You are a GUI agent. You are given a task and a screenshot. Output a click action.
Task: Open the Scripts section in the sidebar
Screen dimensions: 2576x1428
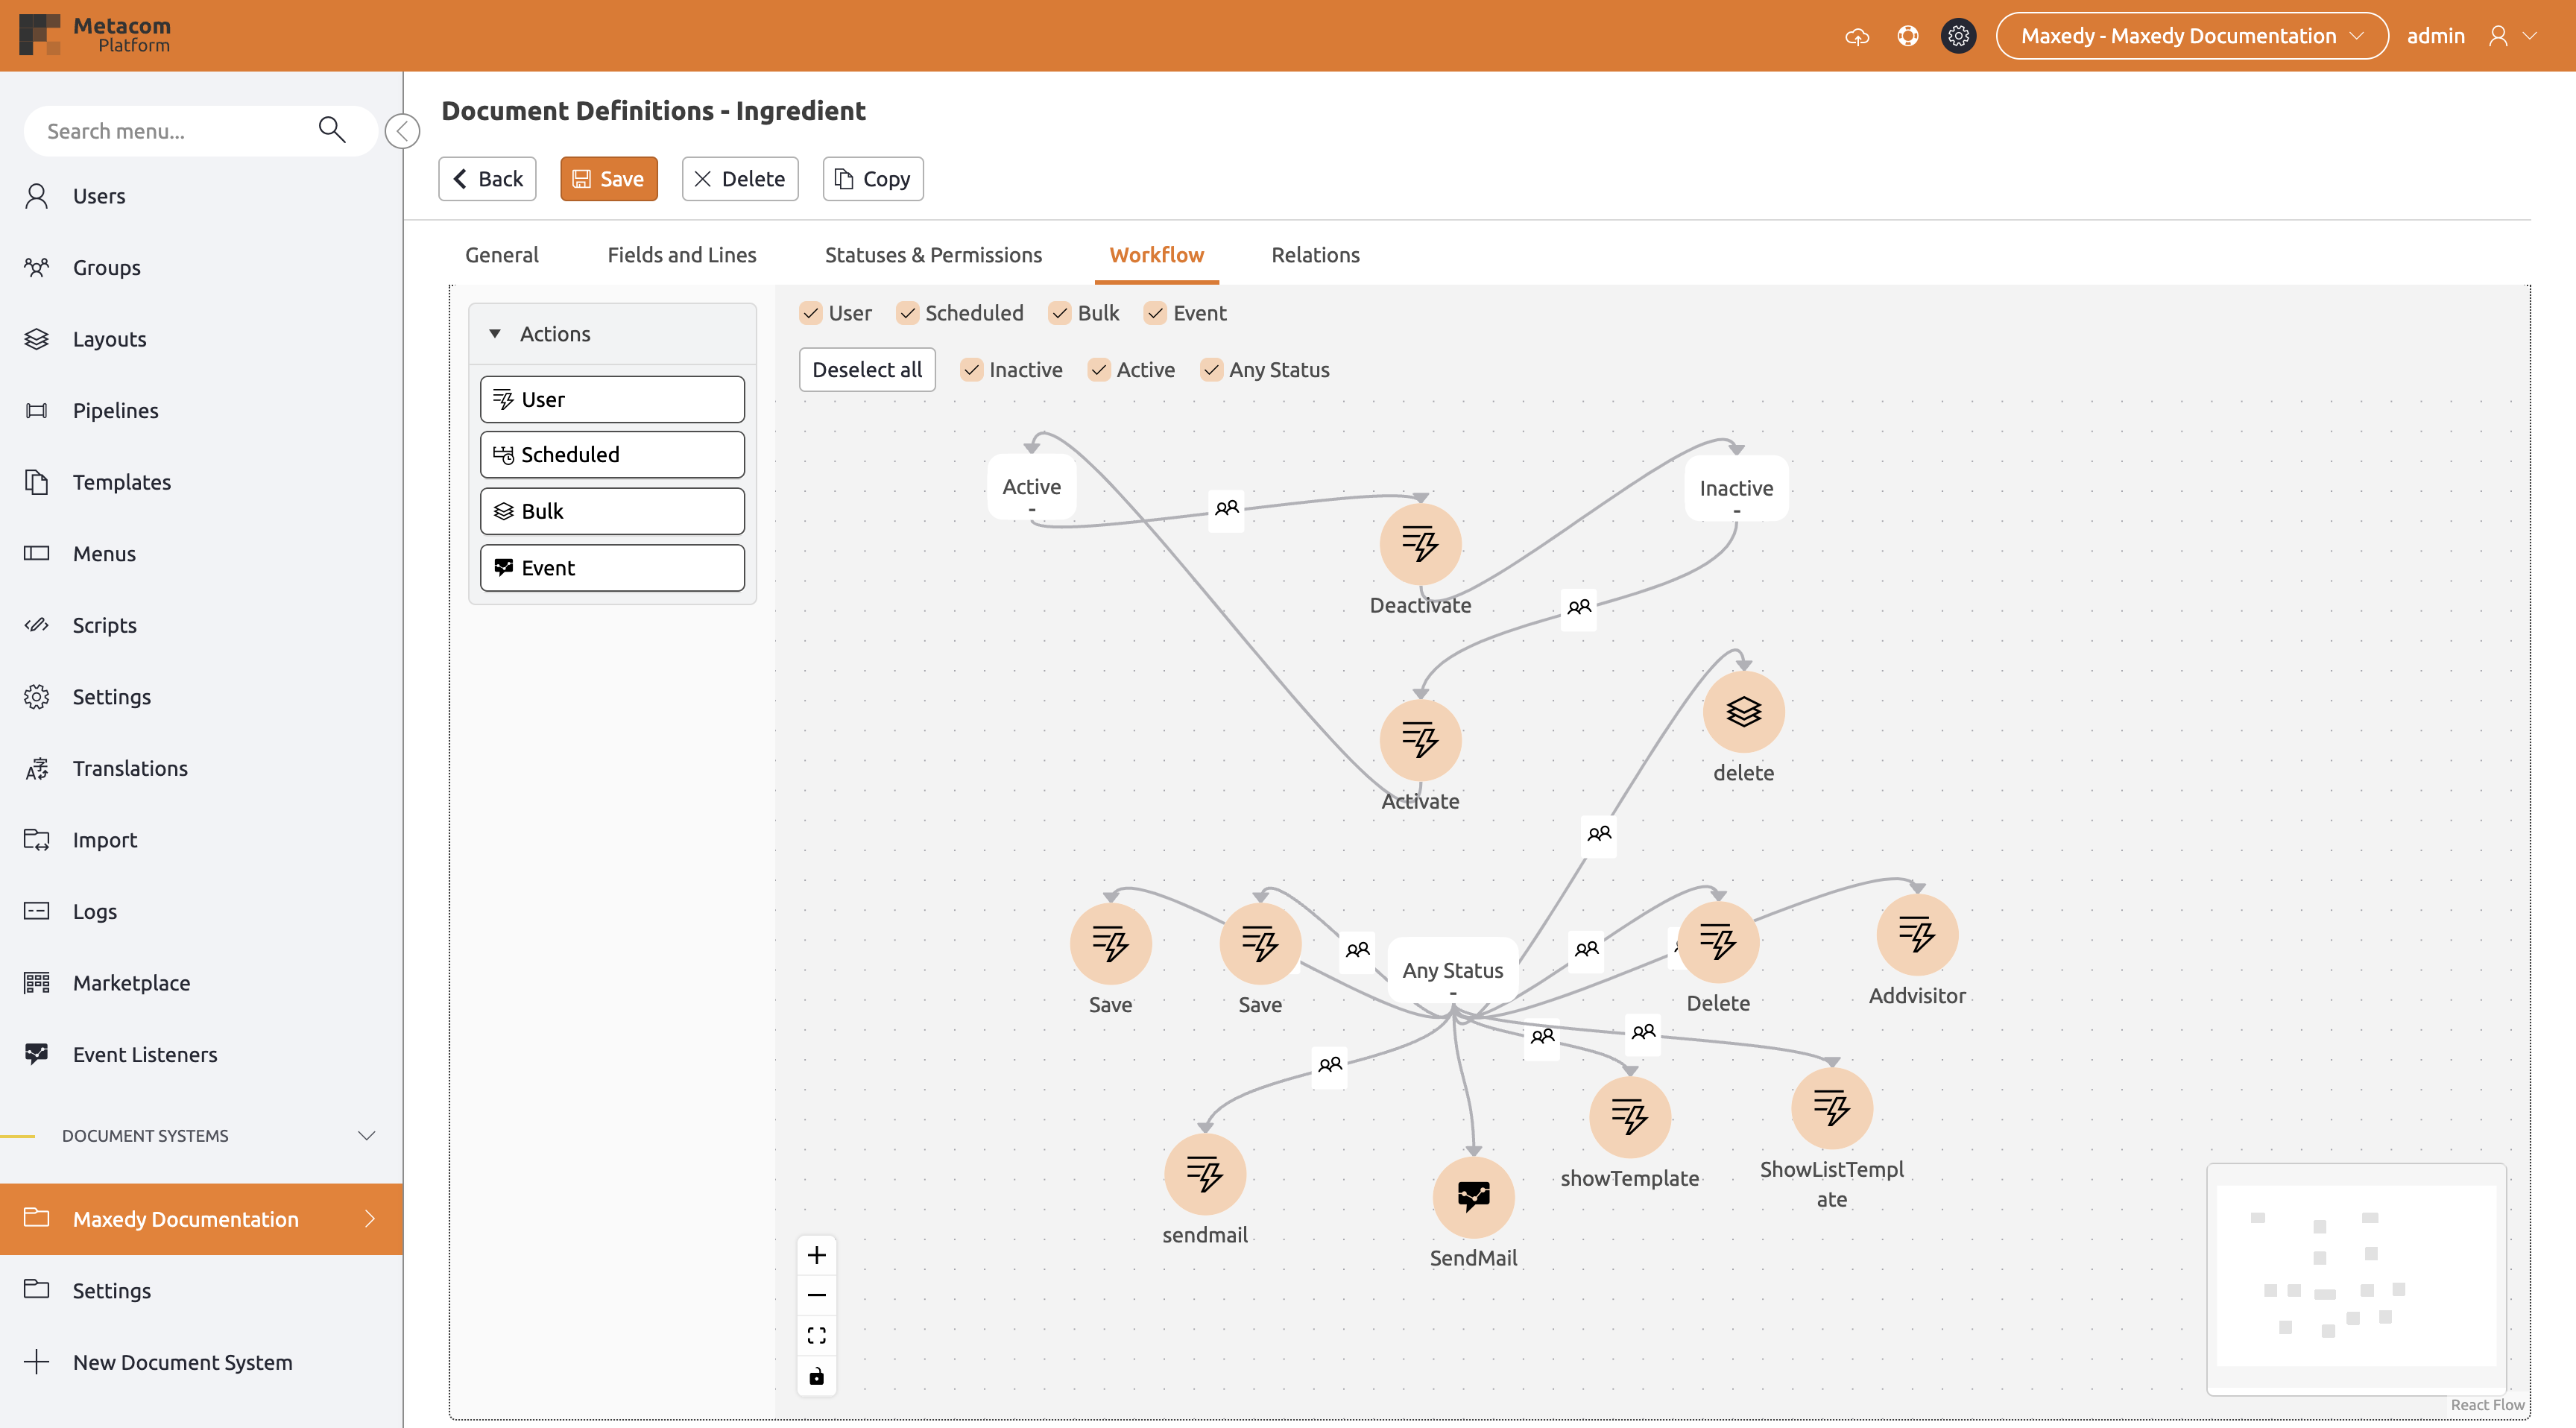pos(104,625)
